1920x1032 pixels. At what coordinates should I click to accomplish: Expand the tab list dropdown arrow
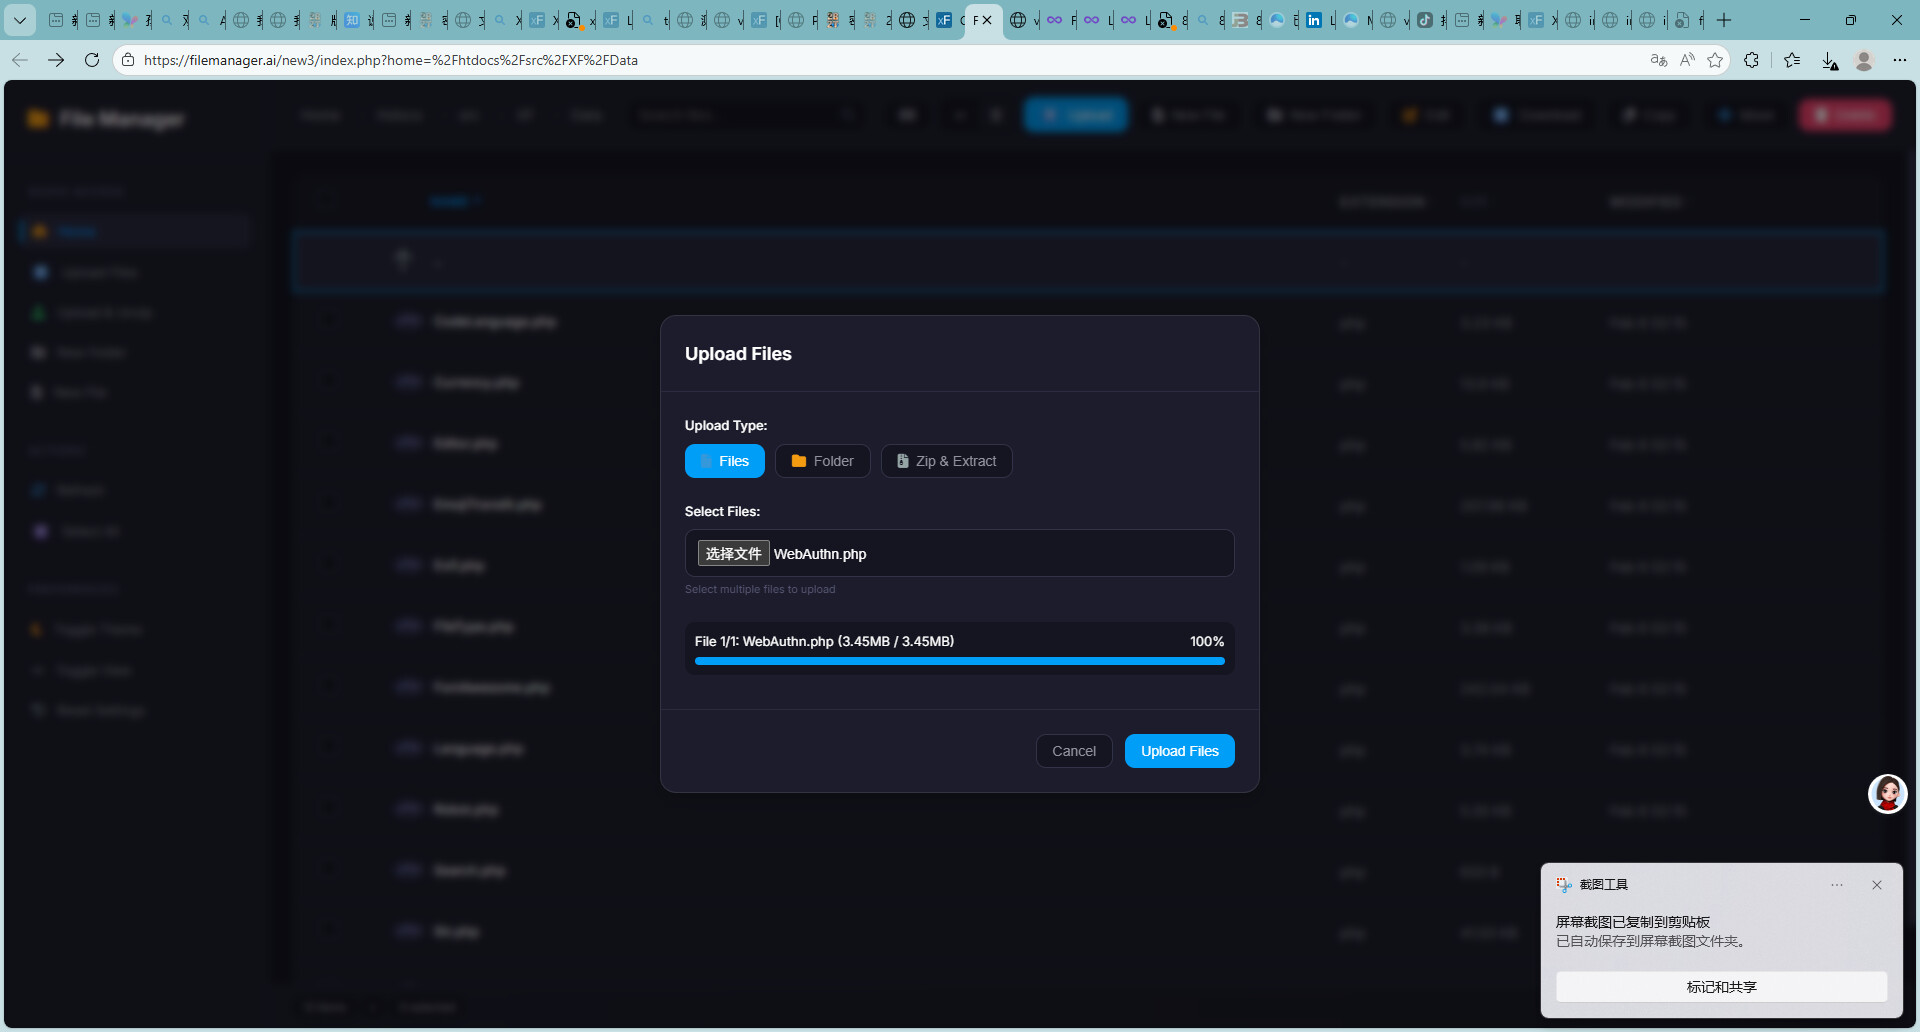coord(20,20)
